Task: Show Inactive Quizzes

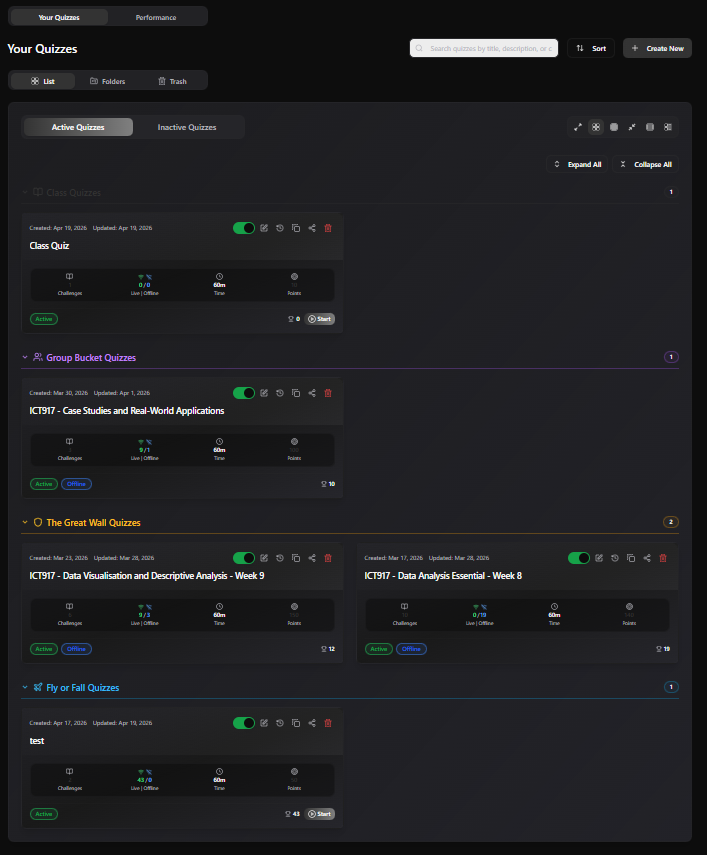Action: tap(187, 127)
